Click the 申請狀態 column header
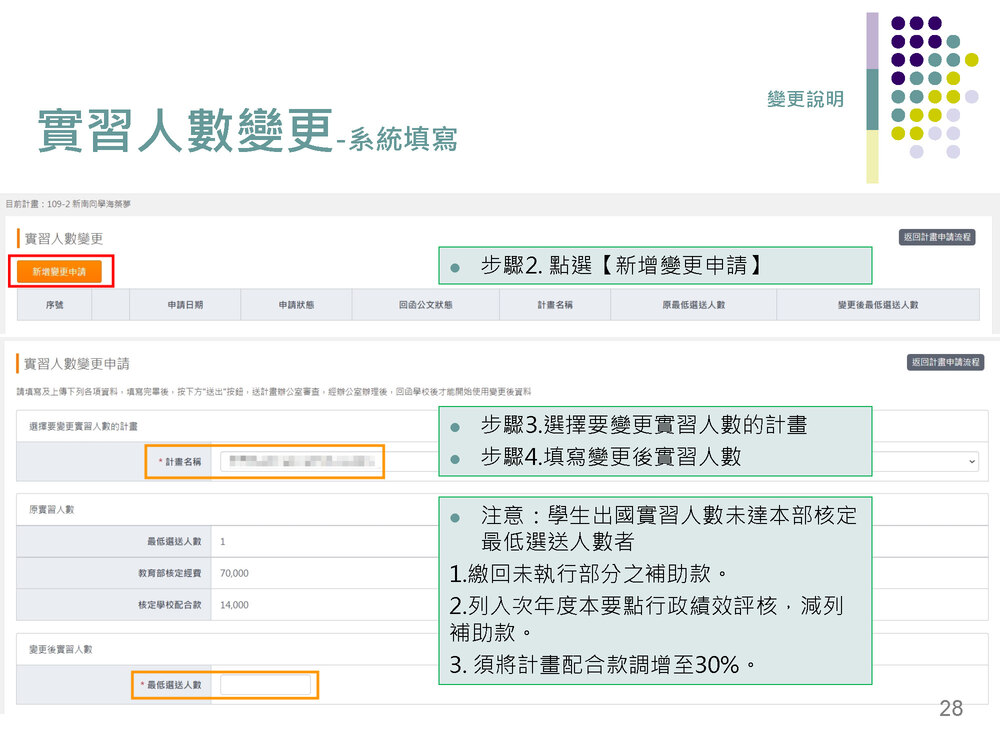Image resolution: width=1000 pixels, height=750 pixels. click(296, 305)
